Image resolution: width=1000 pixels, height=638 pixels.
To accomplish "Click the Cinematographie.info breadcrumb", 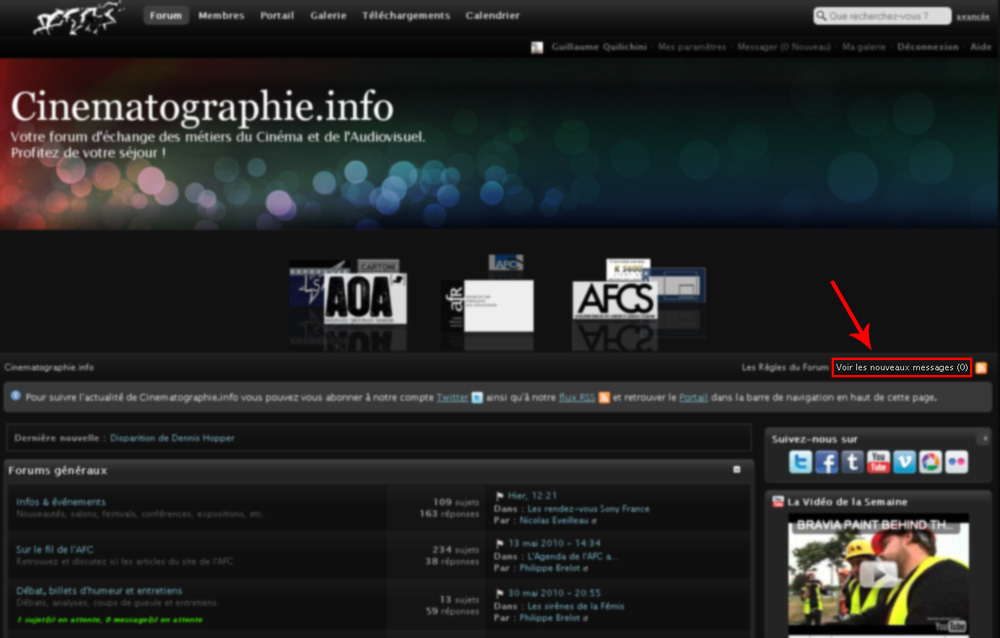I will pyautogui.click(x=49, y=367).
